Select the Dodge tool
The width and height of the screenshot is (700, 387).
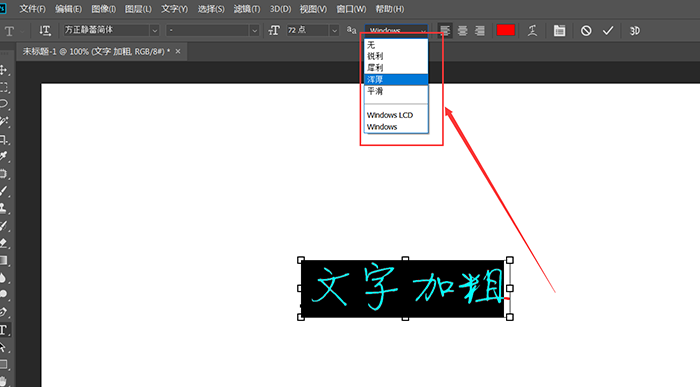coord(4,294)
